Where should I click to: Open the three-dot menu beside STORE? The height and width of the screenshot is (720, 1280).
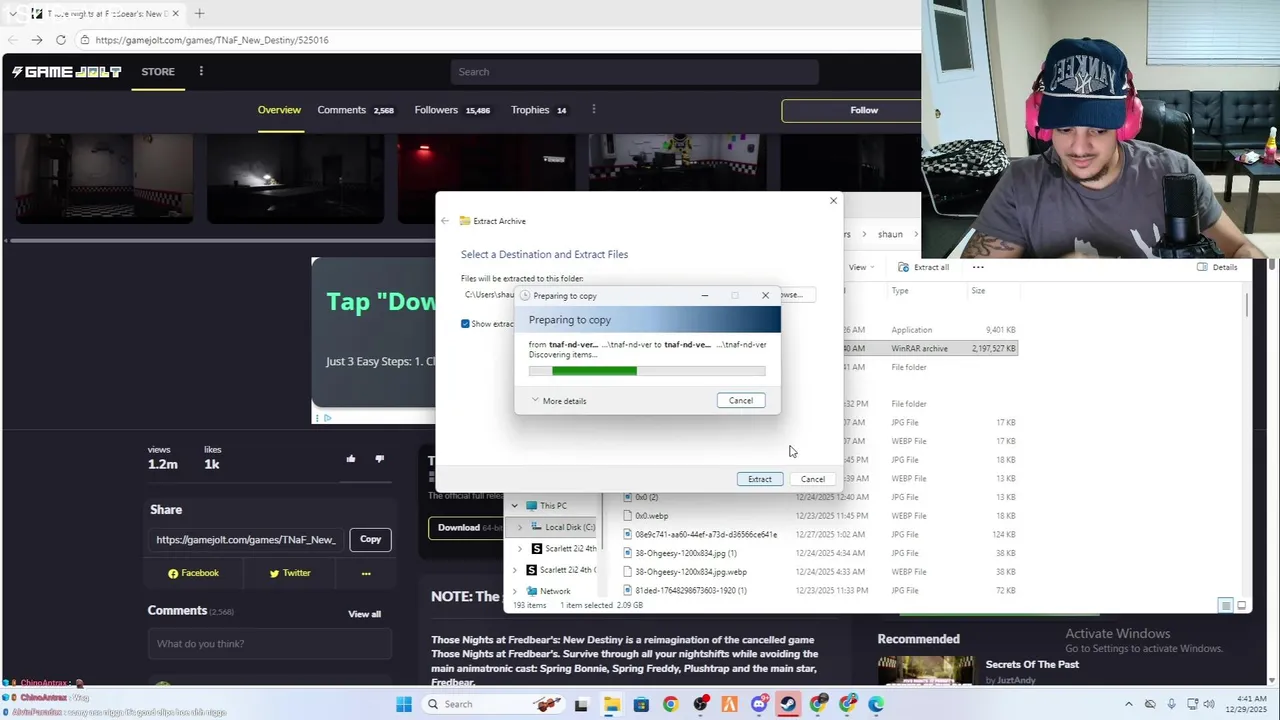coord(201,72)
